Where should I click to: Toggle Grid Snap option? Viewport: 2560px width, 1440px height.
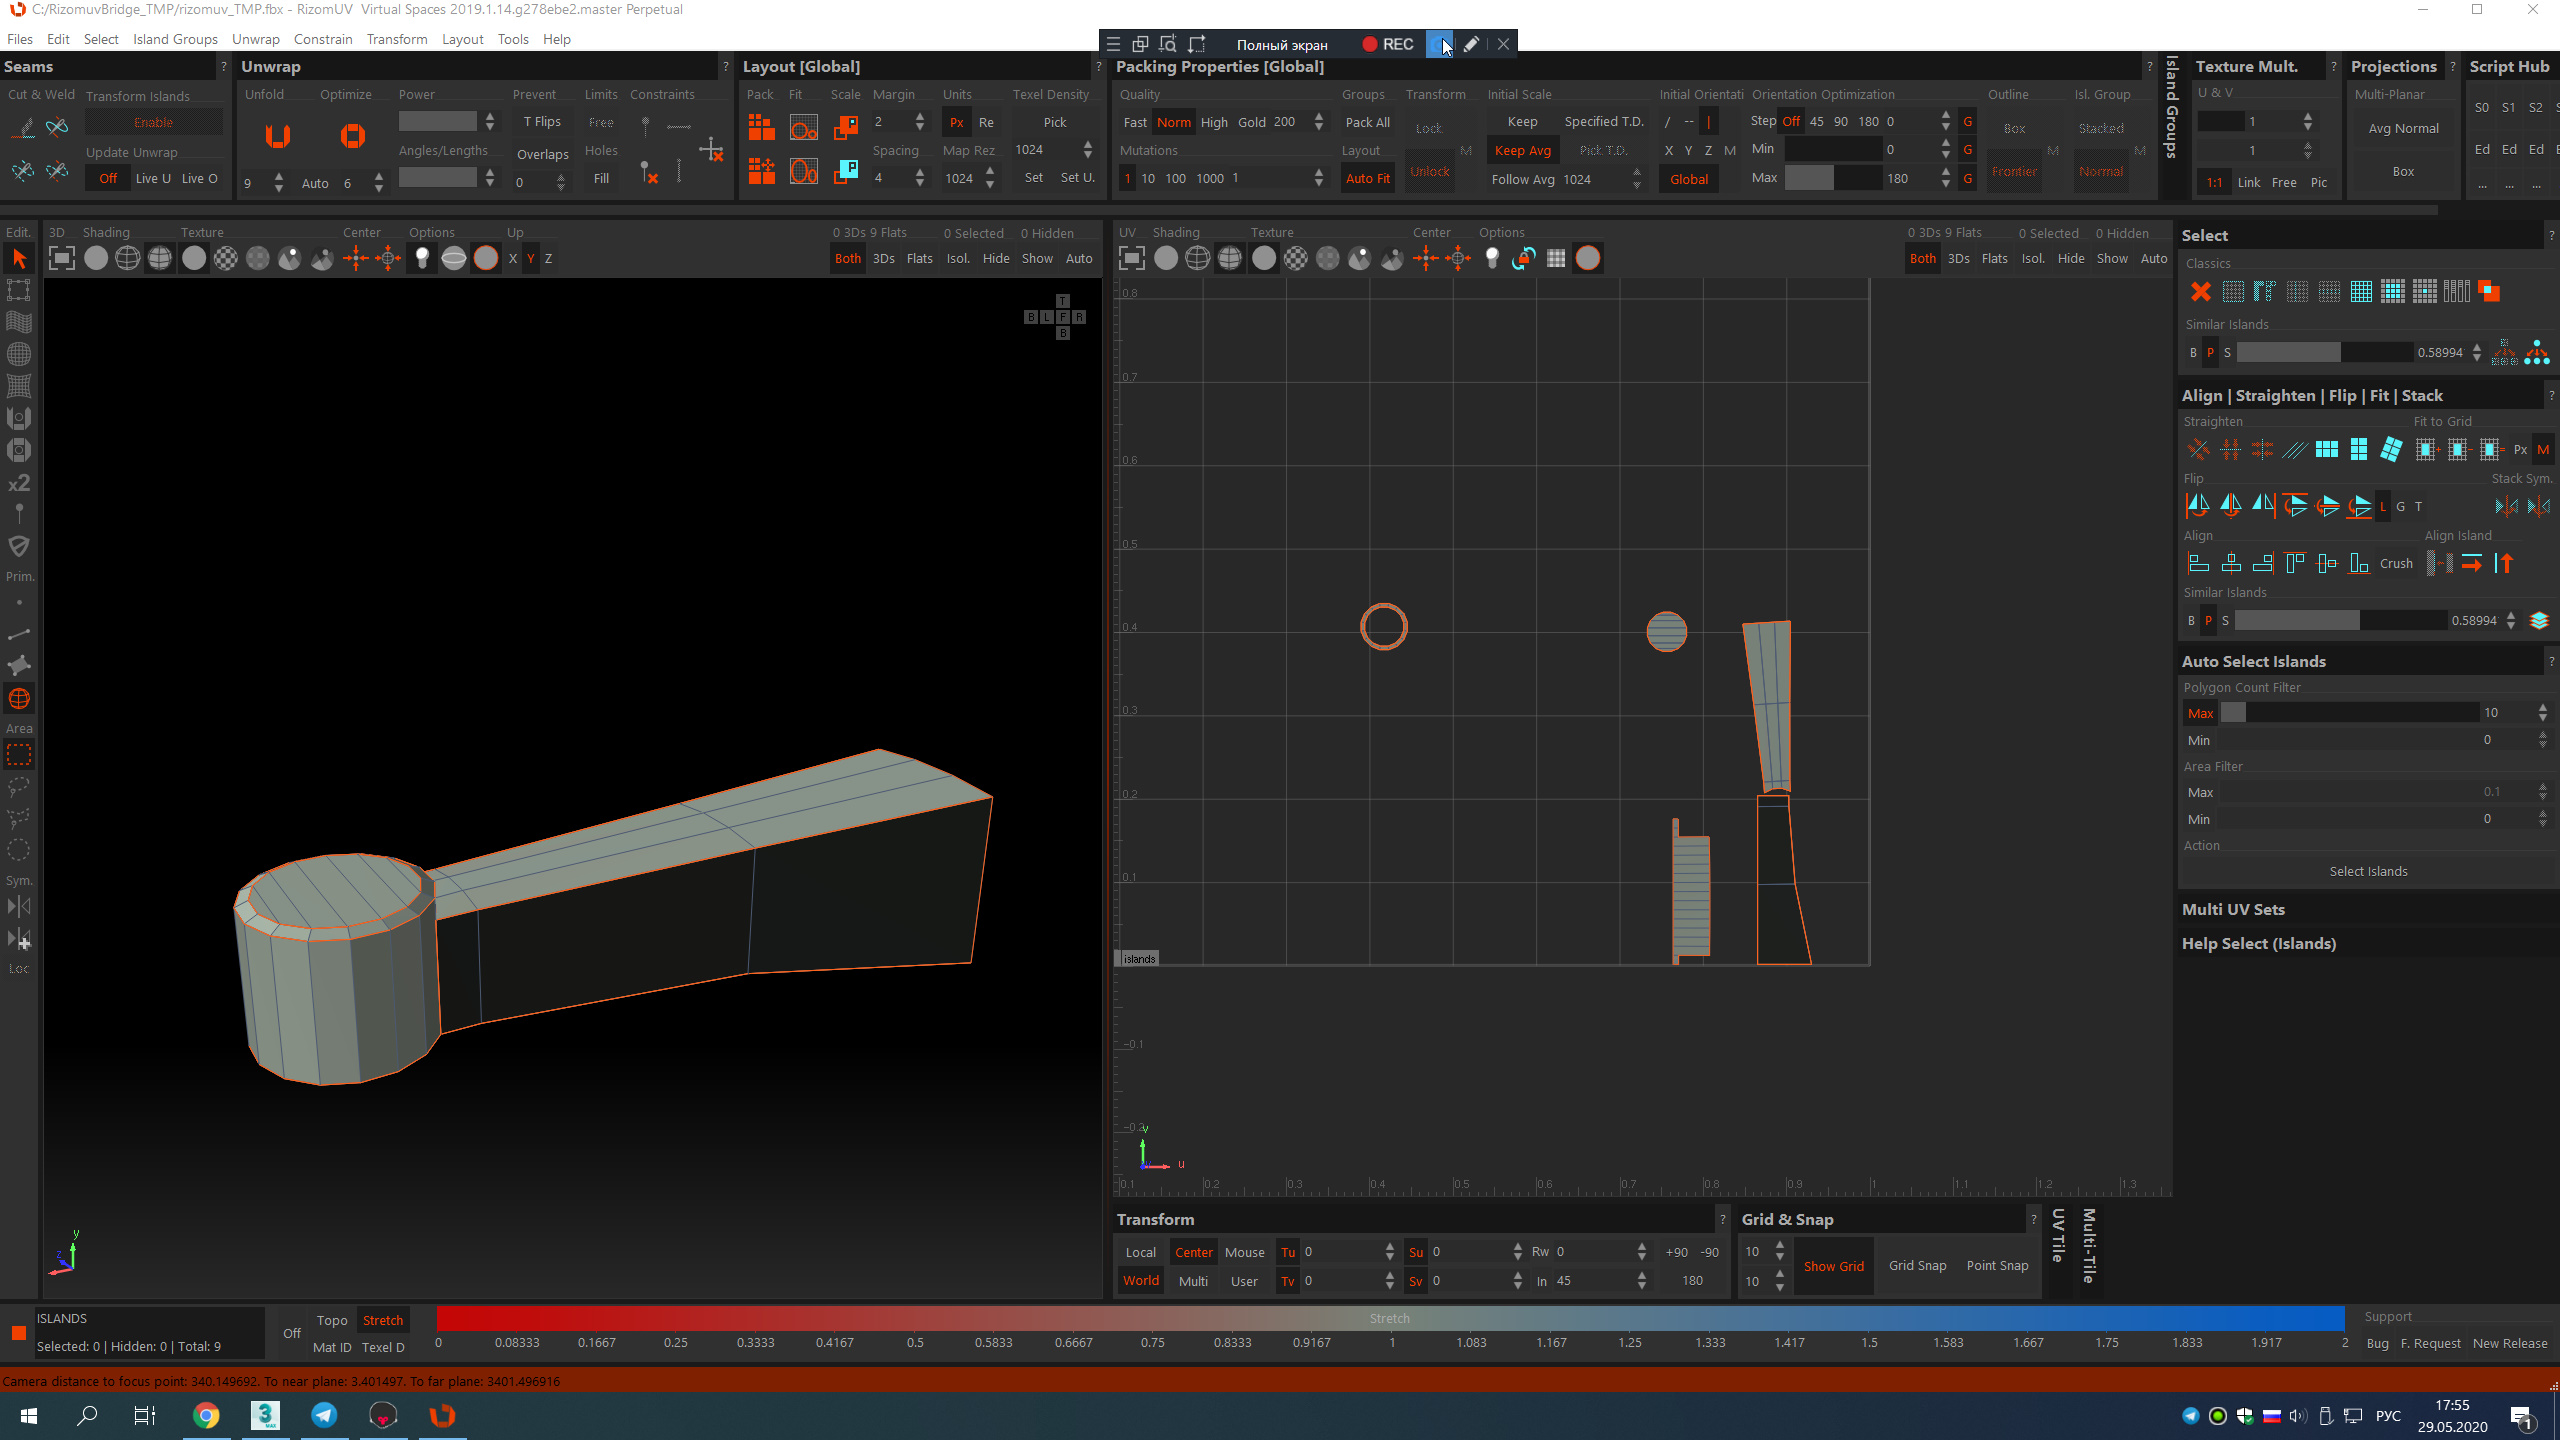1917,1266
